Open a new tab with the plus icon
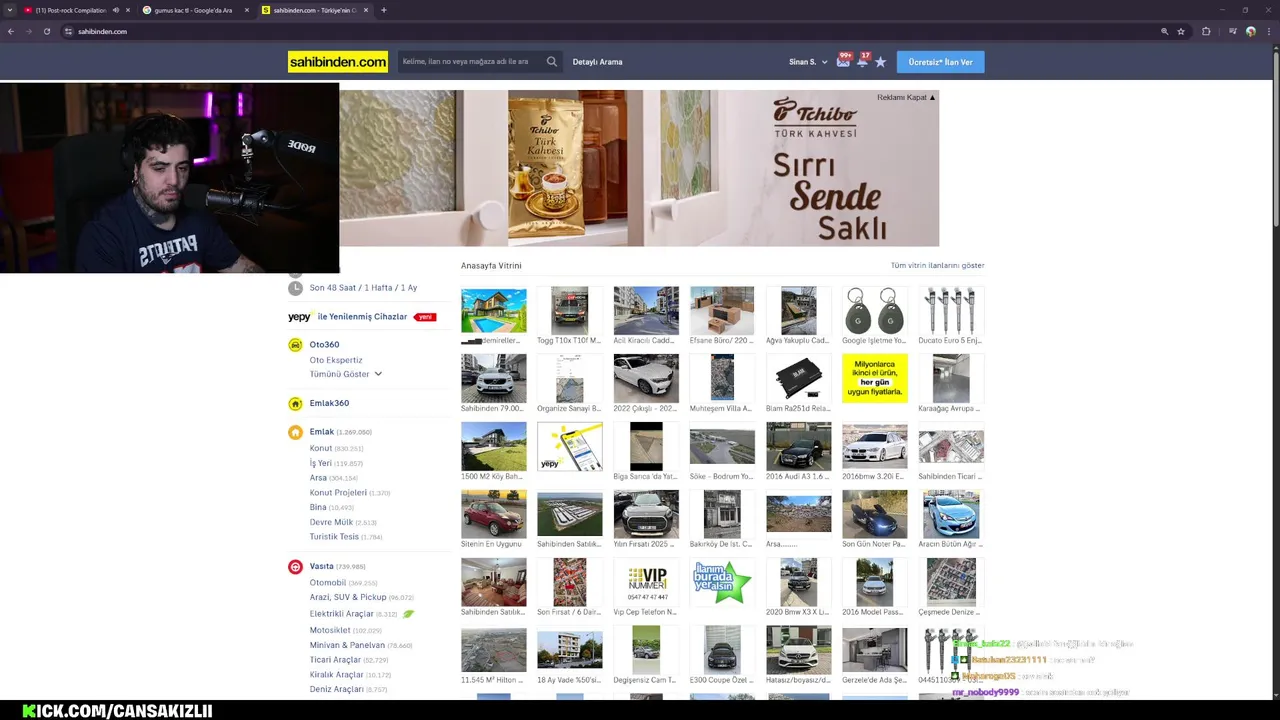 click(384, 10)
